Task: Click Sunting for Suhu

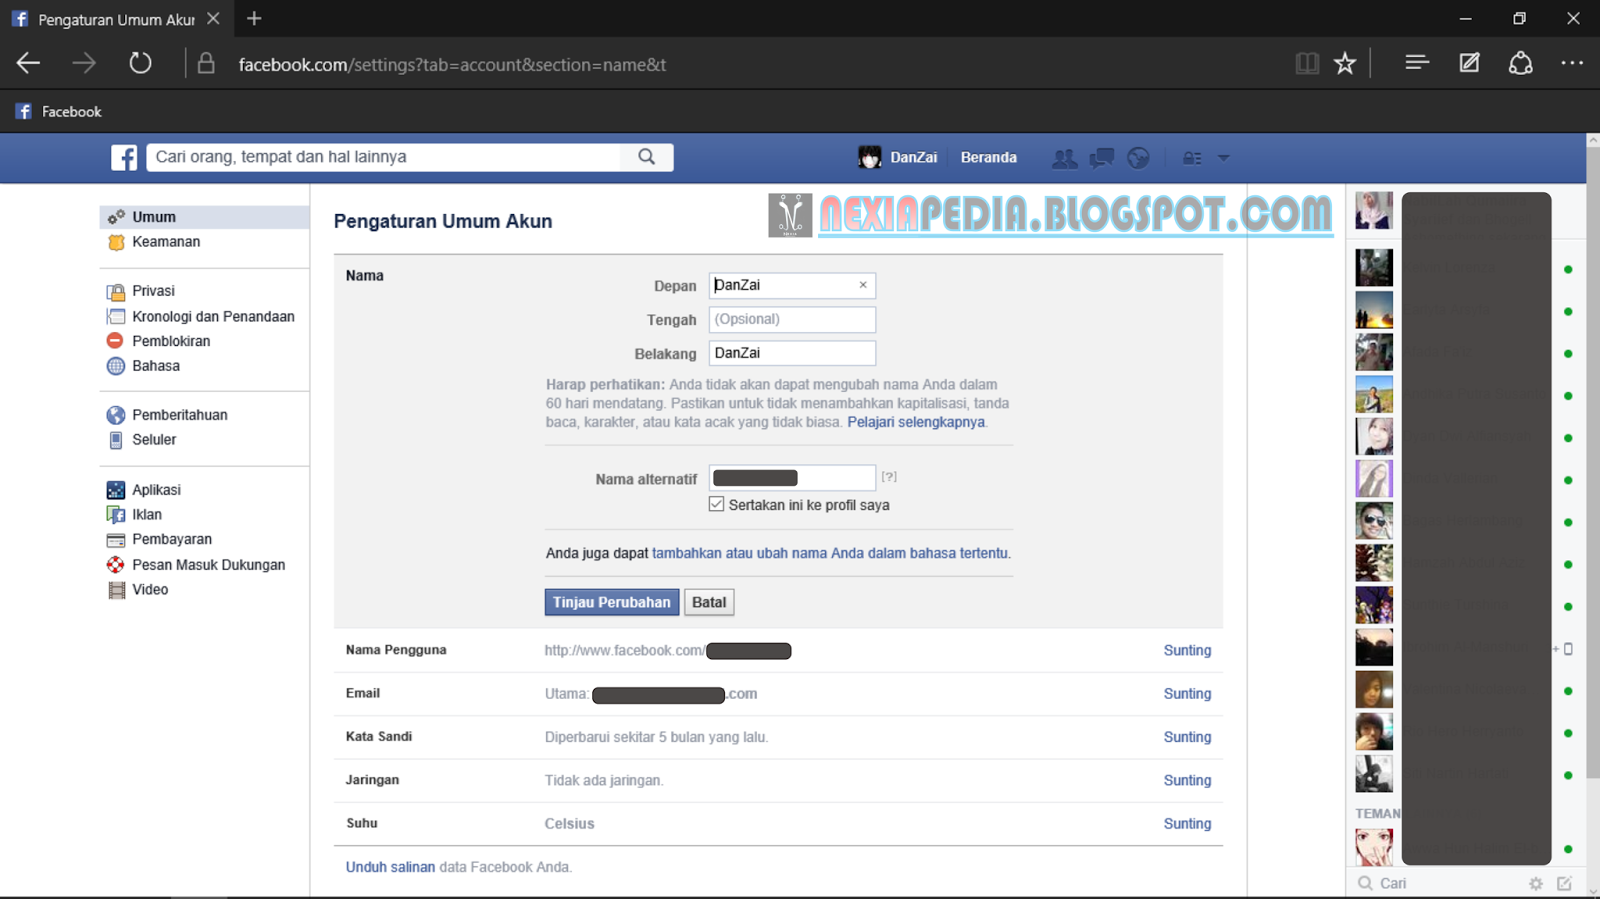Action: 1187,823
